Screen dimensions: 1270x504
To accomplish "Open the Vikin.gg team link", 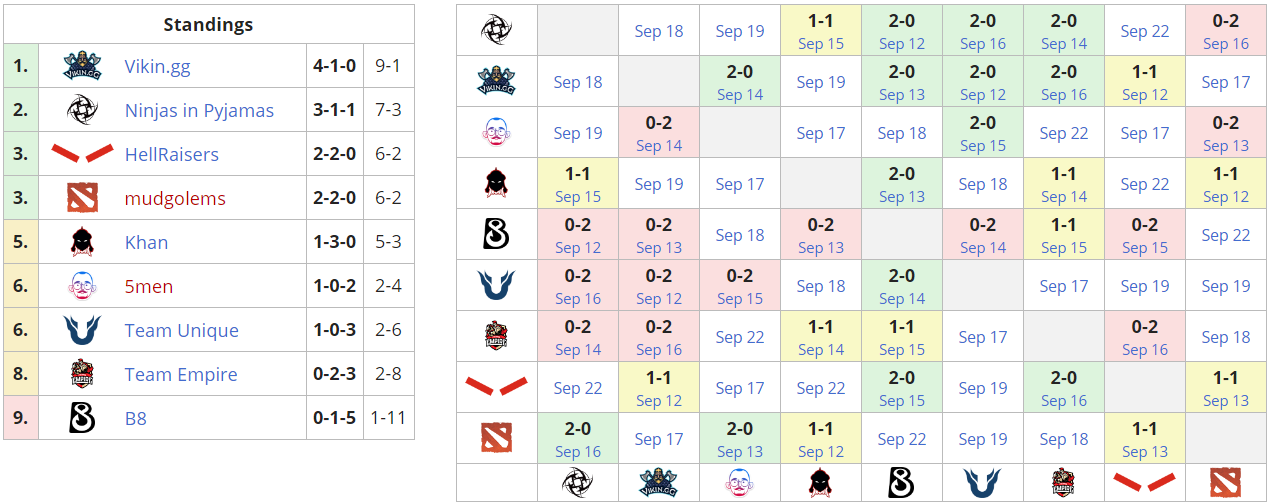I will coord(157,67).
